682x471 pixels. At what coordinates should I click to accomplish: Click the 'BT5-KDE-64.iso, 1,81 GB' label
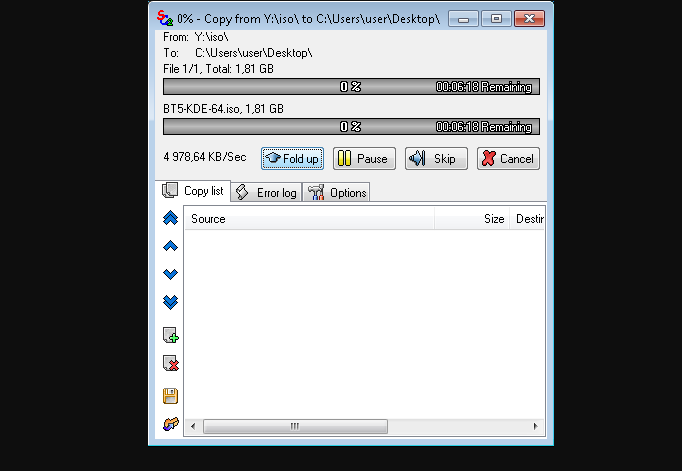(224, 109)
